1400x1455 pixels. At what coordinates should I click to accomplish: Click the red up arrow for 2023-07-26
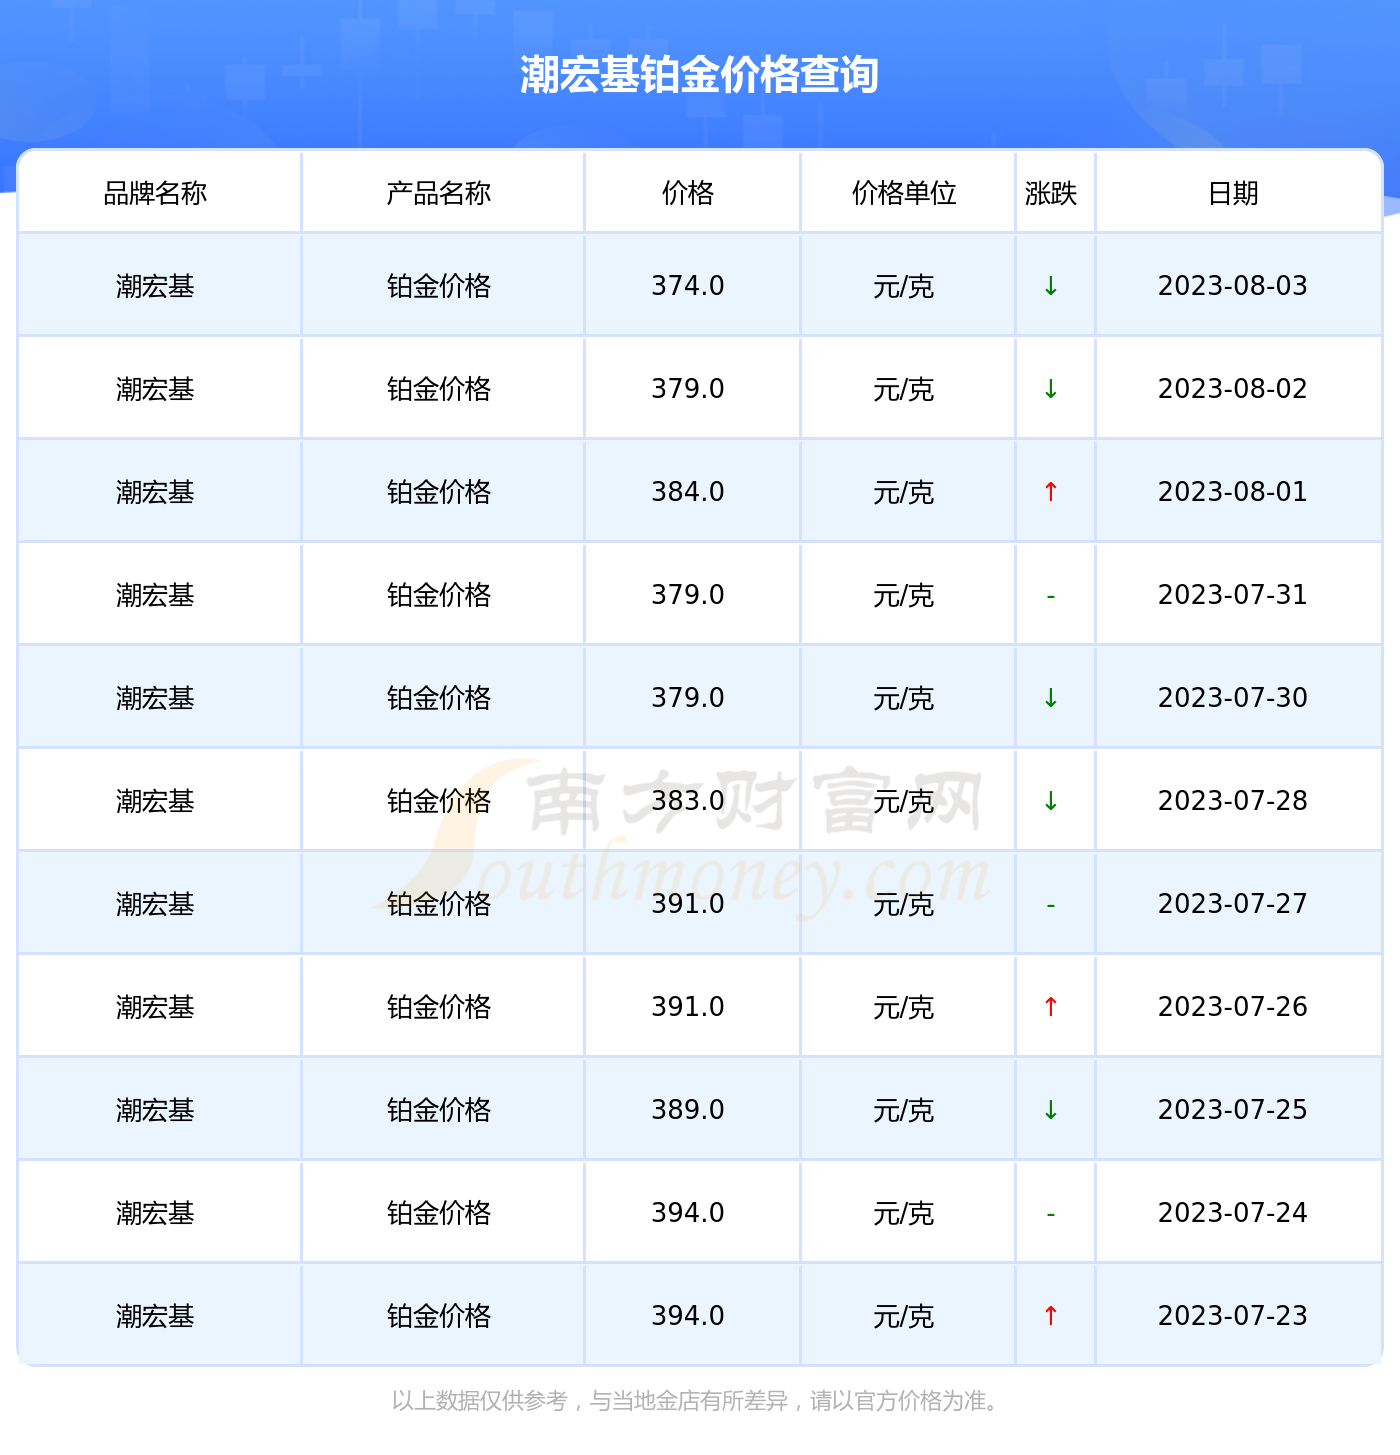(1051, 1007)
